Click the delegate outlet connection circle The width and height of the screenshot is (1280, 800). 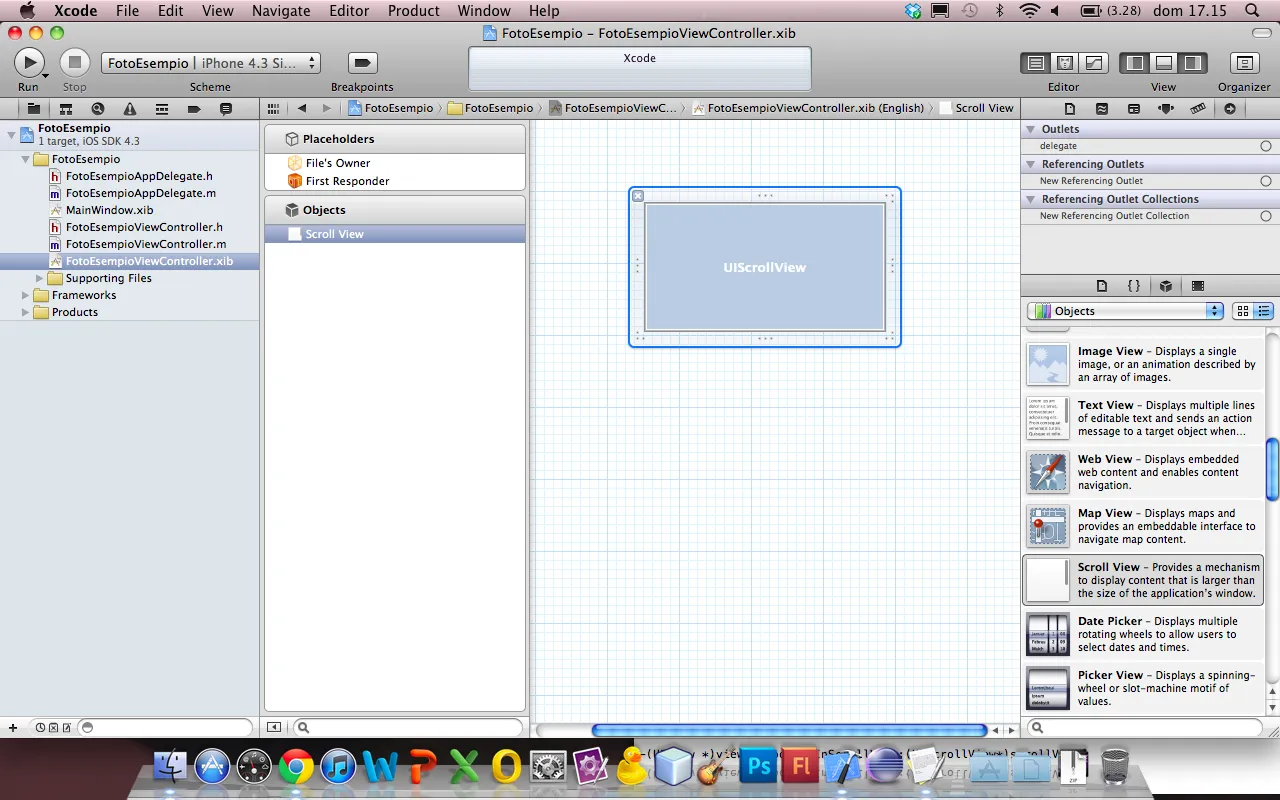tap(1265, 146)
